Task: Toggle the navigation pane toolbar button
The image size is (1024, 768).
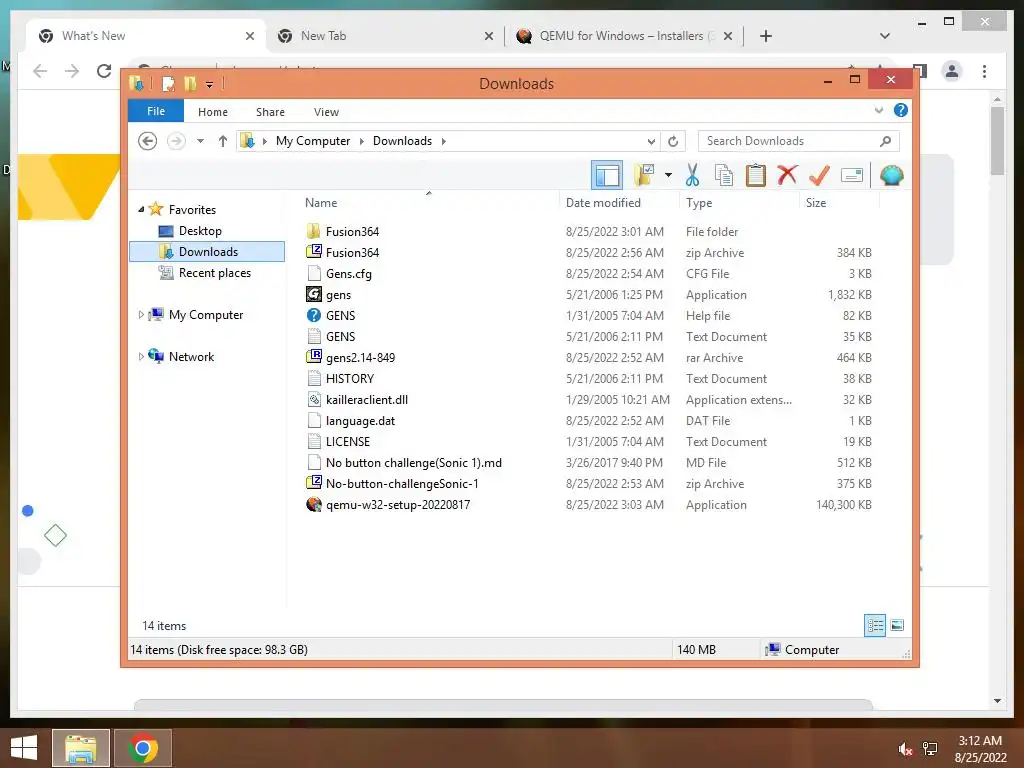Action: (607, 175)
